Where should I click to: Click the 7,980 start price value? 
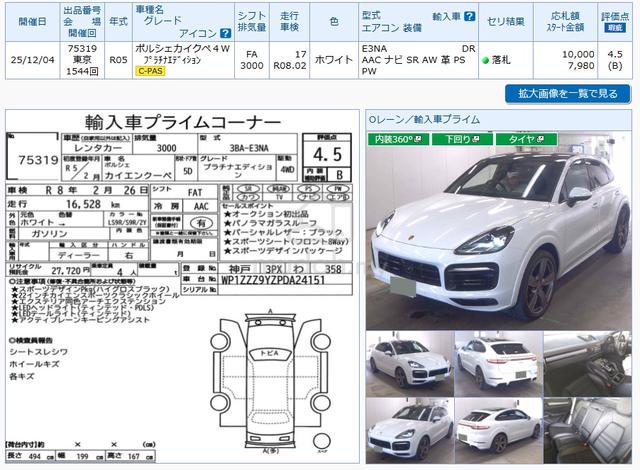click(581, 66)
